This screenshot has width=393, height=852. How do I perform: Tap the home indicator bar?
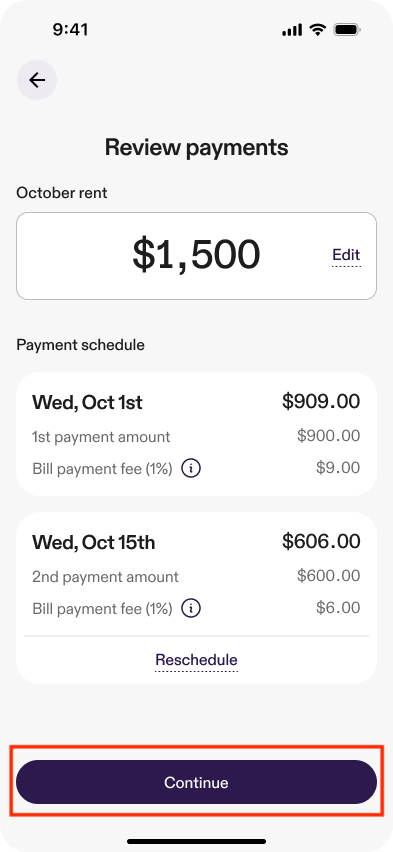click(x=196, y=842)
